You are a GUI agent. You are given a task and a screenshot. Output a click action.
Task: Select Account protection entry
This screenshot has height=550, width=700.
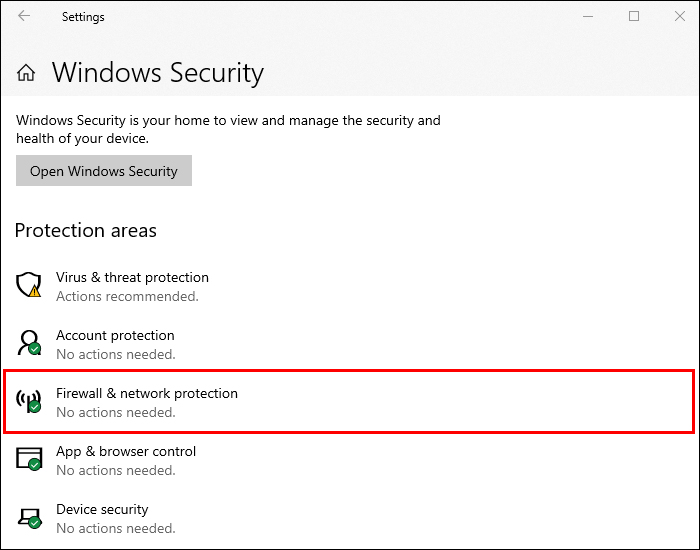[x=115, y=335]
